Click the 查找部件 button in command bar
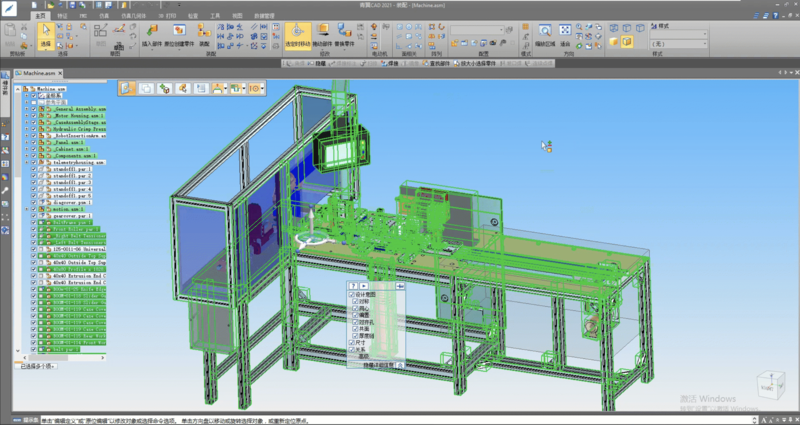The width and height of the screenshot is (800, 425). 438,64
